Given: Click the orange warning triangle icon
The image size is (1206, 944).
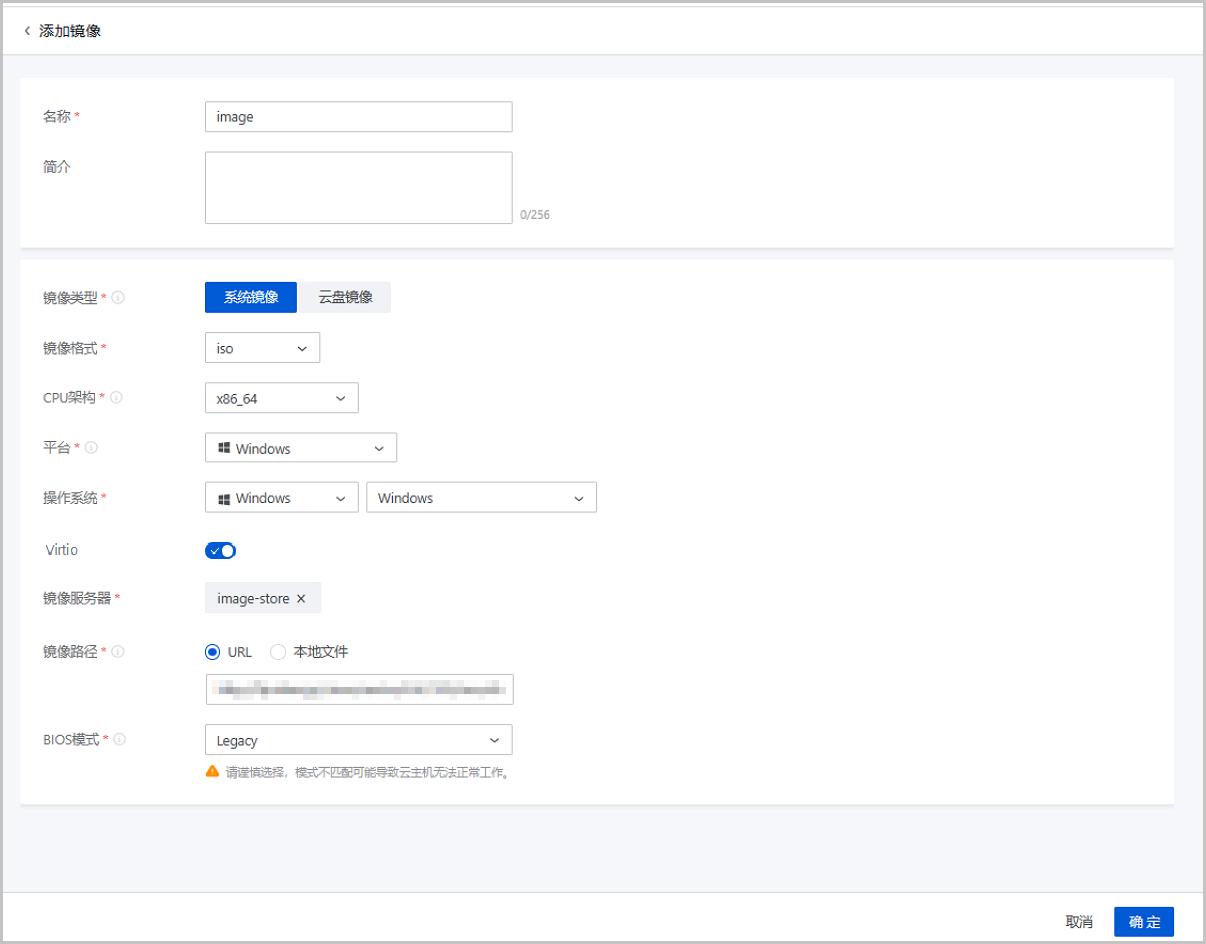Looking at the screenshot, I should click(x=212, y=772).
